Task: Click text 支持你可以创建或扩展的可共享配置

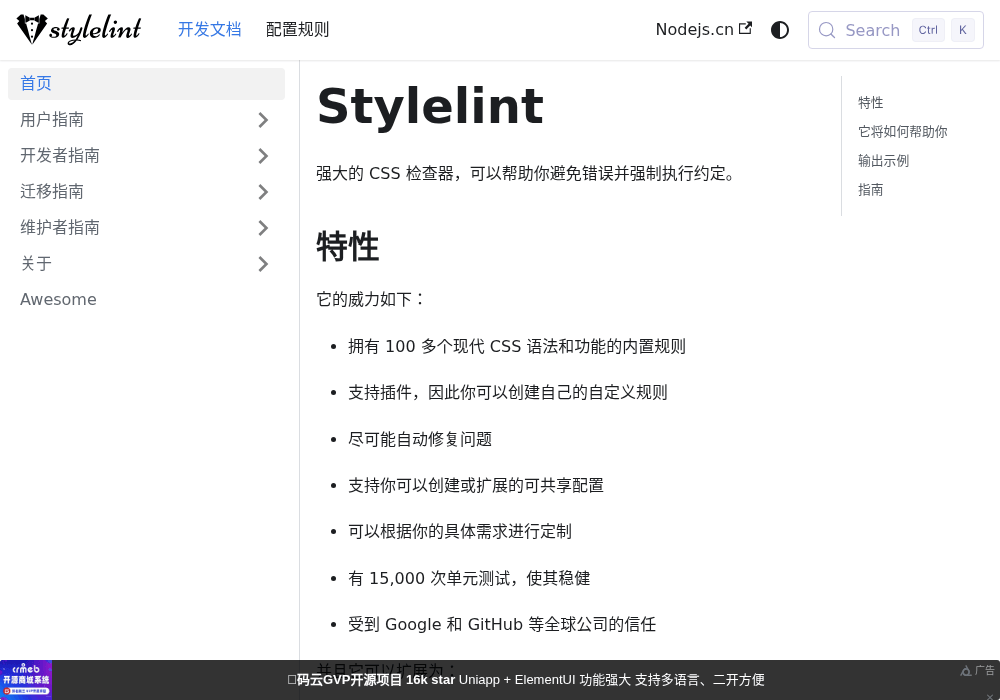Action: (476, 486)
